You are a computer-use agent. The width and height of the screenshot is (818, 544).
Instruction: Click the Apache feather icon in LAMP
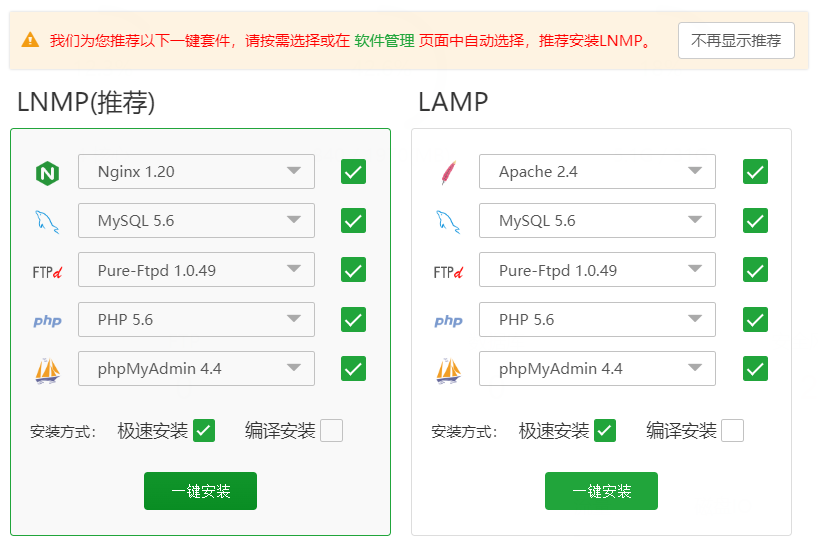(448, 172)
